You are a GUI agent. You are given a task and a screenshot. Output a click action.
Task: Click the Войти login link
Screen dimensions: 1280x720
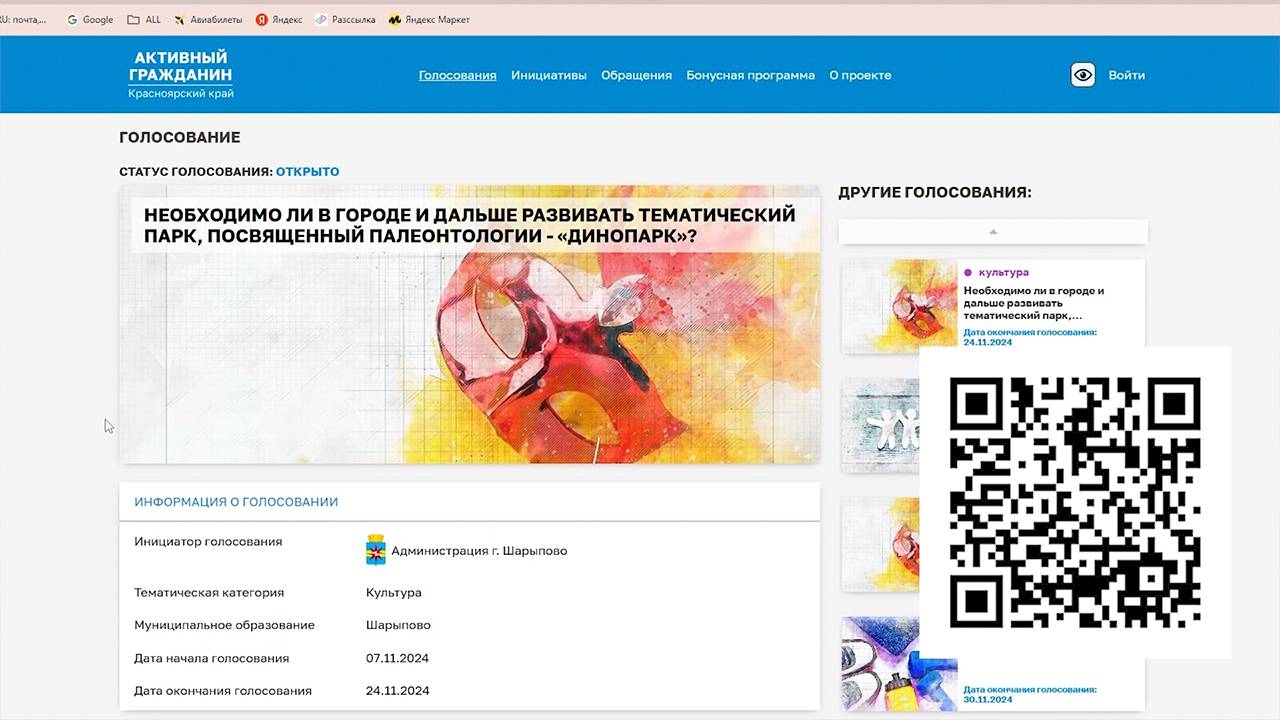coord(1126,75)
